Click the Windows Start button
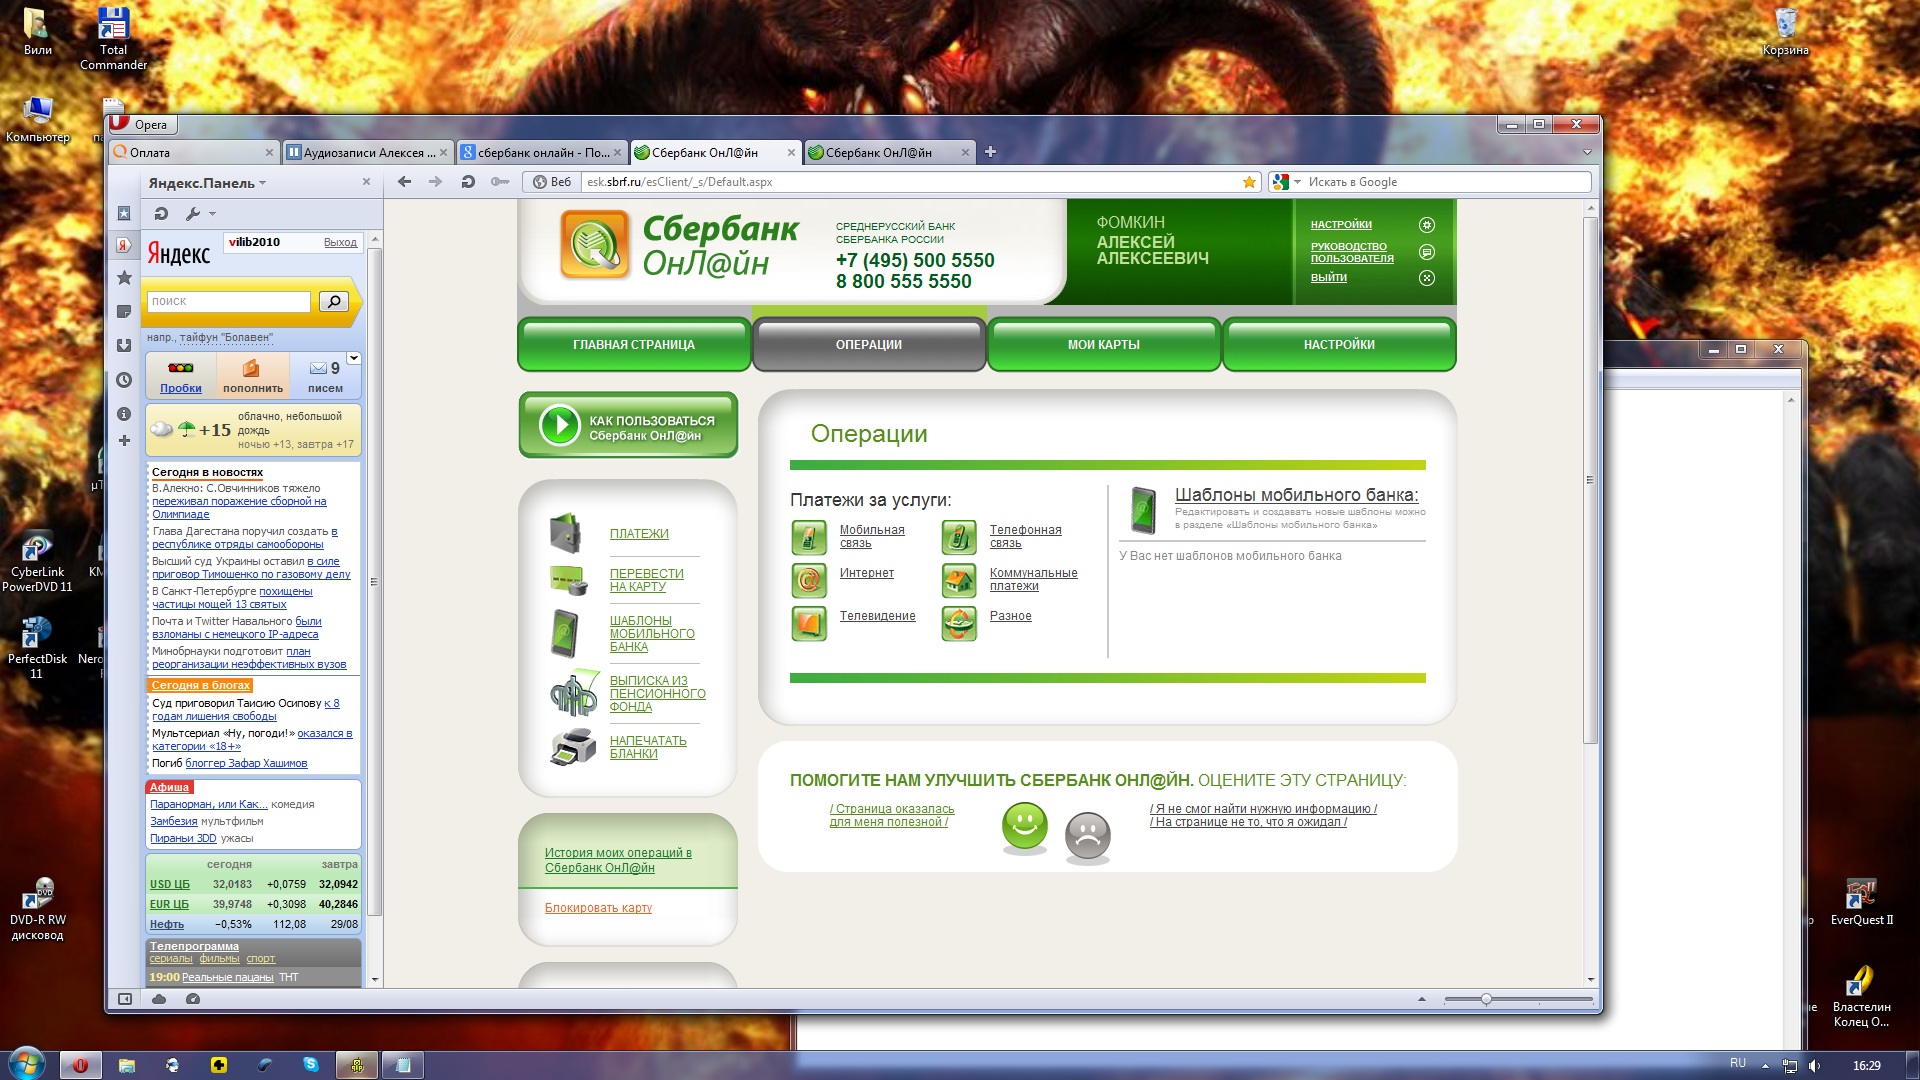 click(x=26, y=1063)
